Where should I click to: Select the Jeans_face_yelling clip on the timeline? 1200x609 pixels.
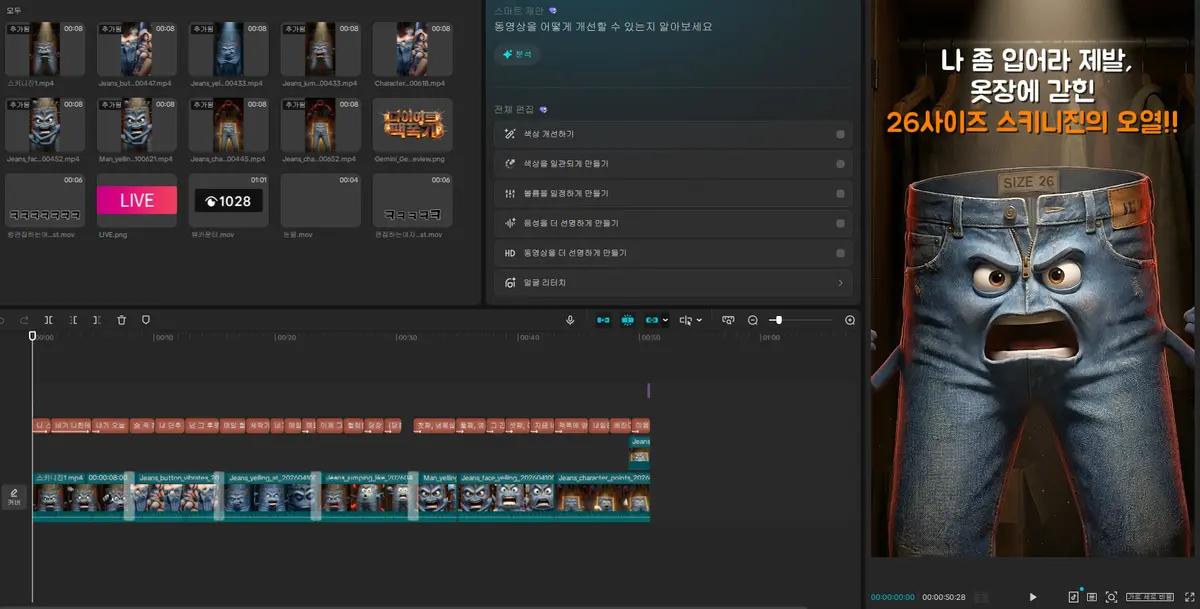(506, 496)
